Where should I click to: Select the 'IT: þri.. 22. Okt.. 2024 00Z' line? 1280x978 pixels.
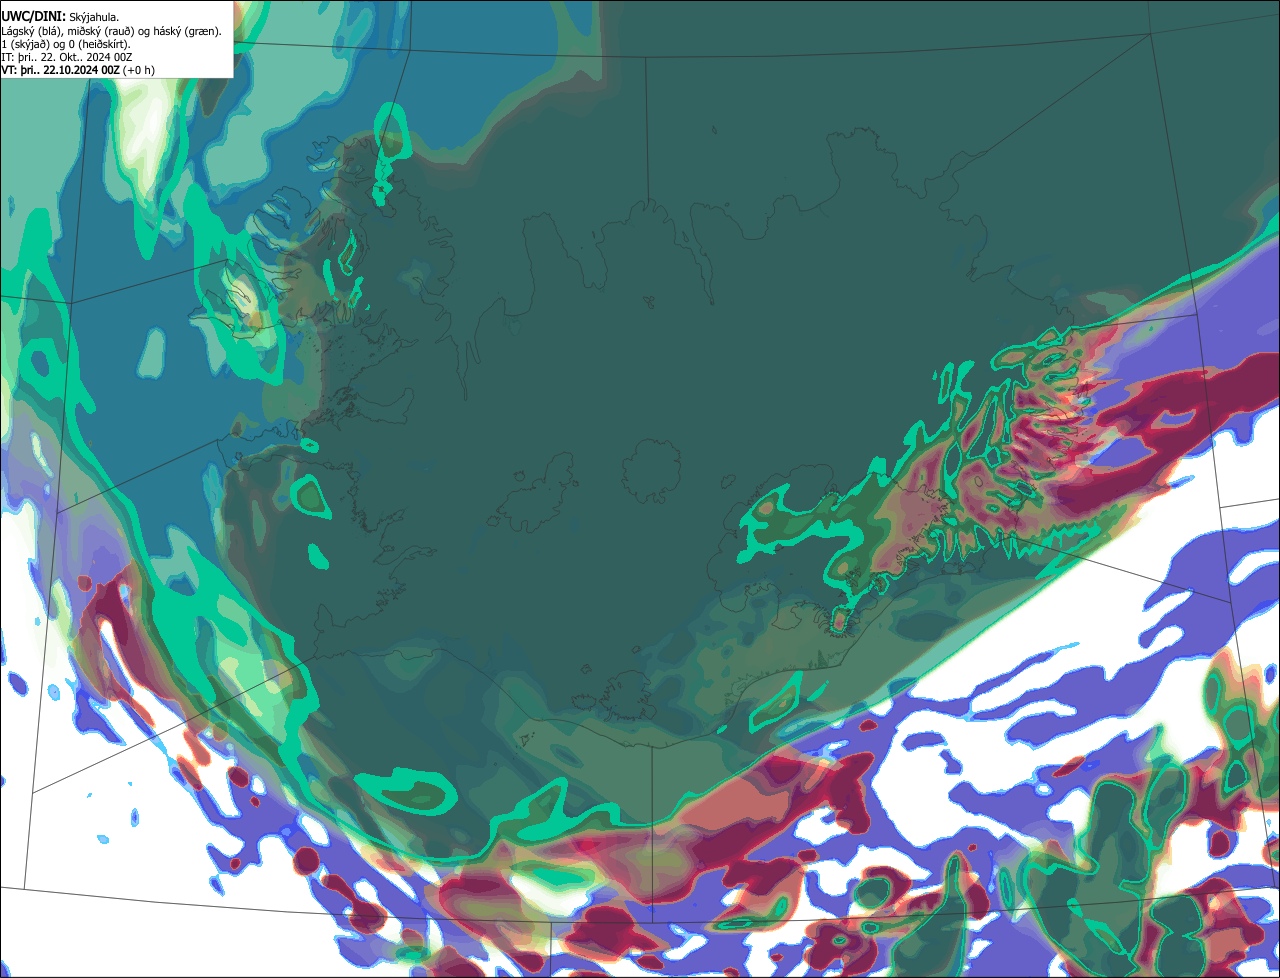tap(67, 57)
